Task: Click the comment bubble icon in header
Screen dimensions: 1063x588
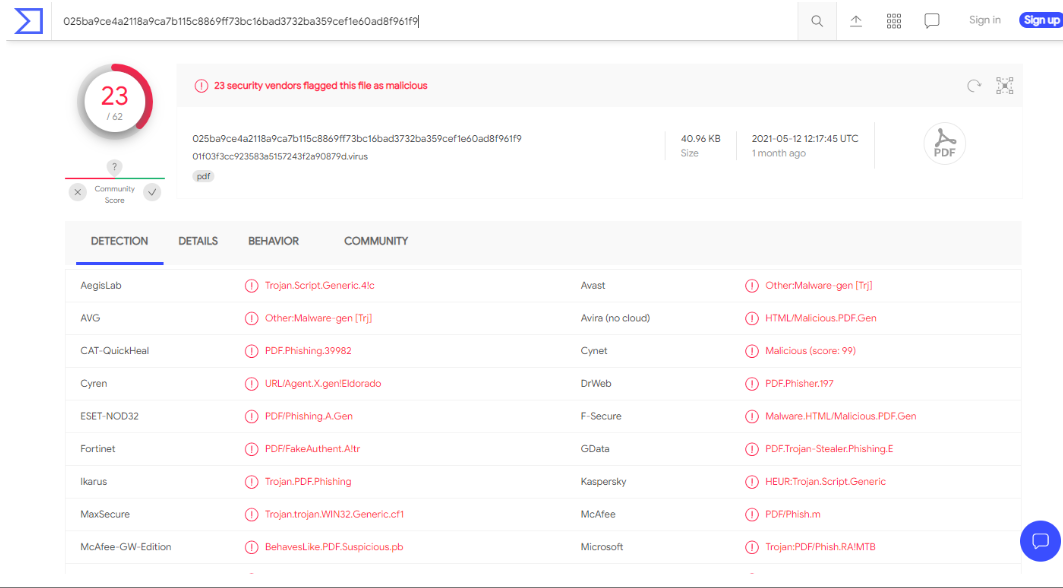Action: pyautogui.click(x=932, y=21)
